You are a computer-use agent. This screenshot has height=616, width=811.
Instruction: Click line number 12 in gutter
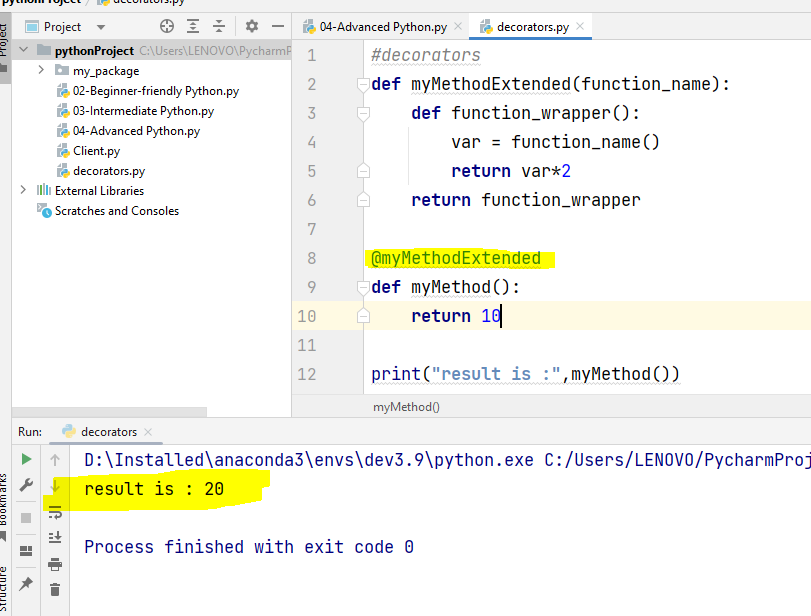click(x=307, y=374)
